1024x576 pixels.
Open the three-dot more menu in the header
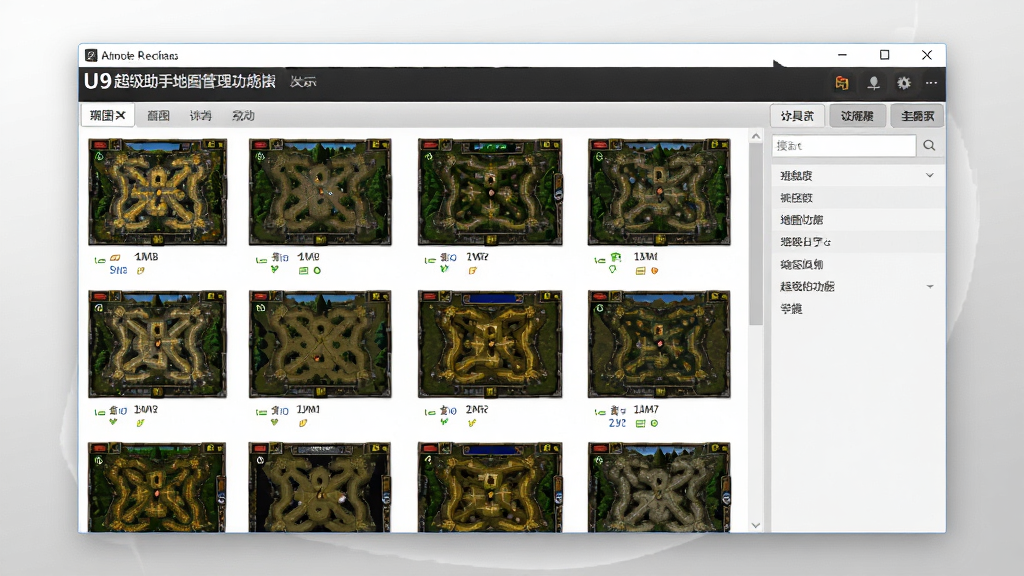(931, 83)
